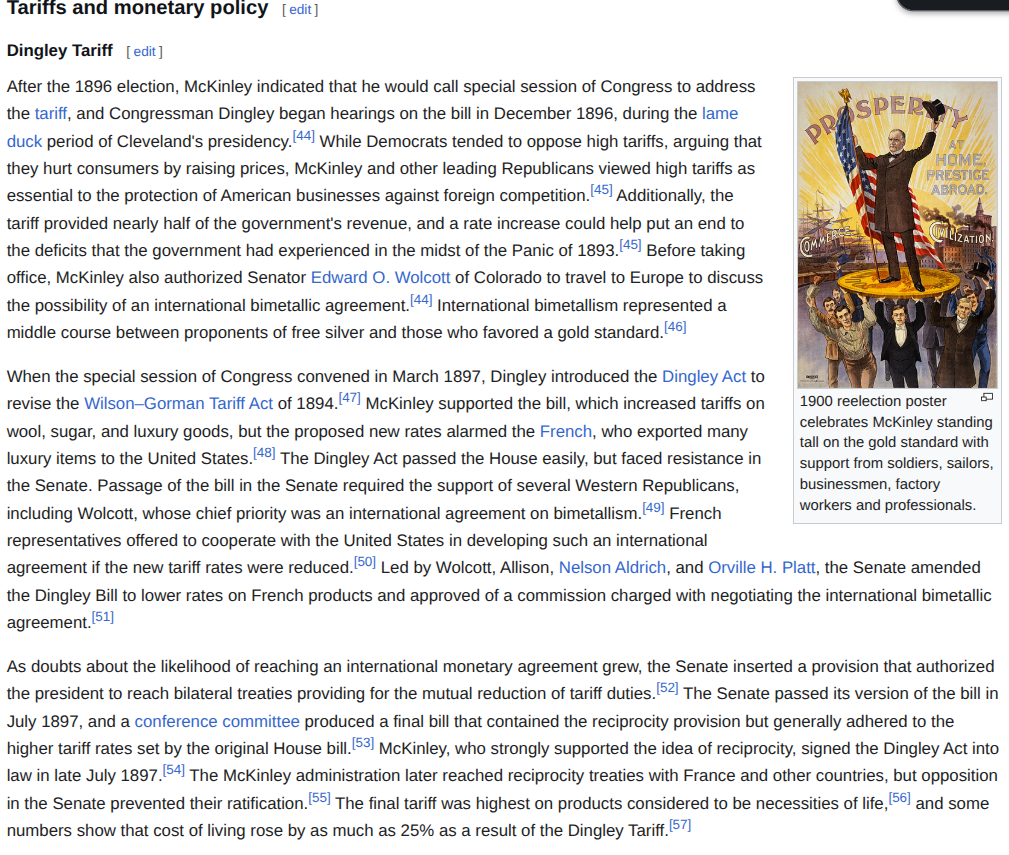Image resolution: width=1009 pixels, height=855 pixels.
Task: Jump to citation 50 after rates were reduced
Action: pyautogui.click(x=365, y=562)
